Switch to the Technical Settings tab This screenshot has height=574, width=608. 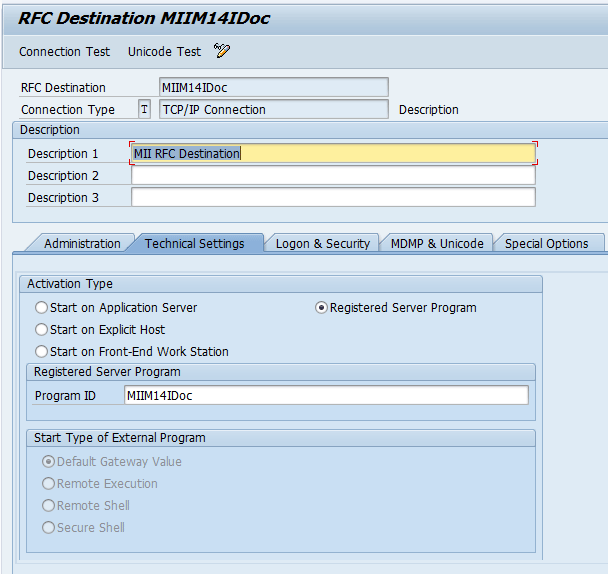(194, 243)
